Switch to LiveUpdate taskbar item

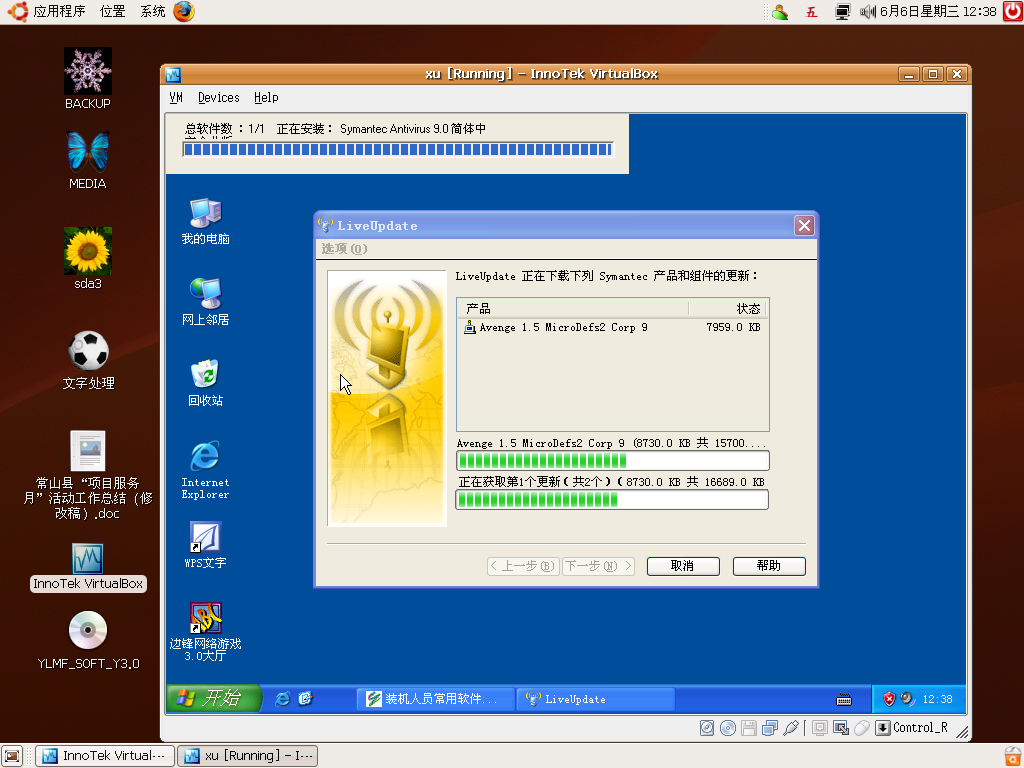point(596,699)
